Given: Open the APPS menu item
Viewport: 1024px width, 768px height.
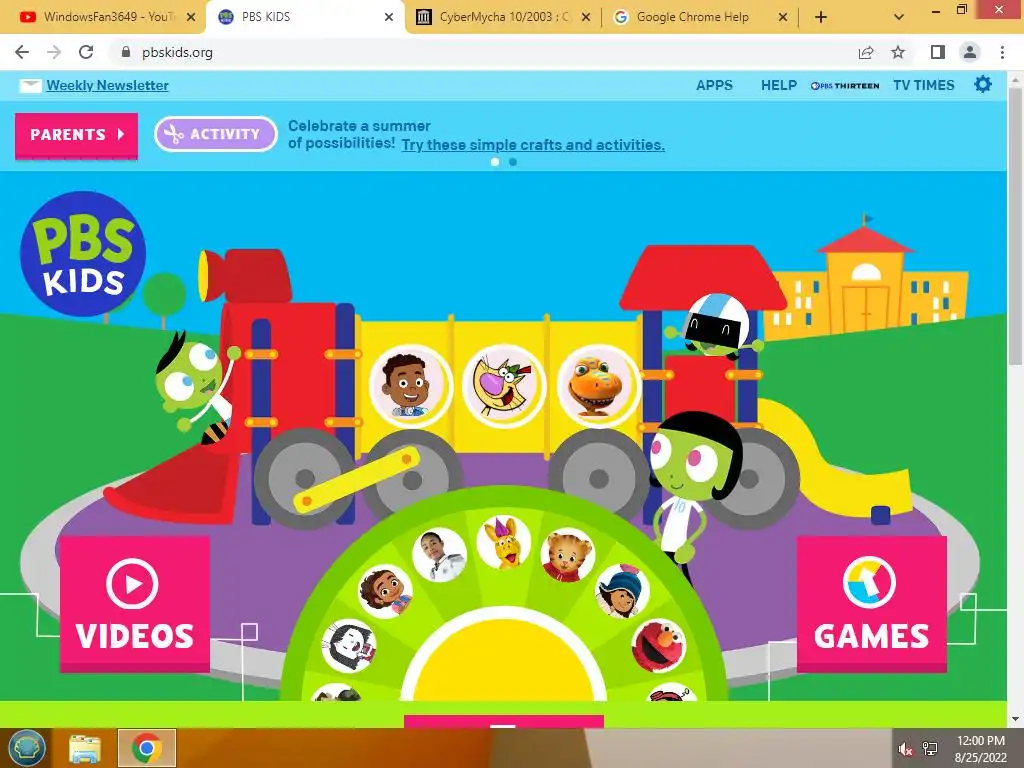Looking at the screenshot, I should (x=714, y=85).
